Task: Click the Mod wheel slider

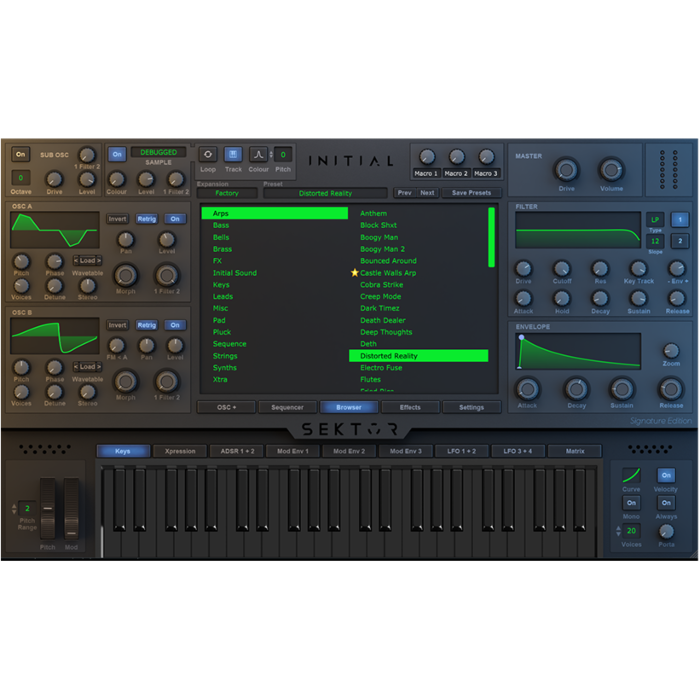Action: [71, 508]
